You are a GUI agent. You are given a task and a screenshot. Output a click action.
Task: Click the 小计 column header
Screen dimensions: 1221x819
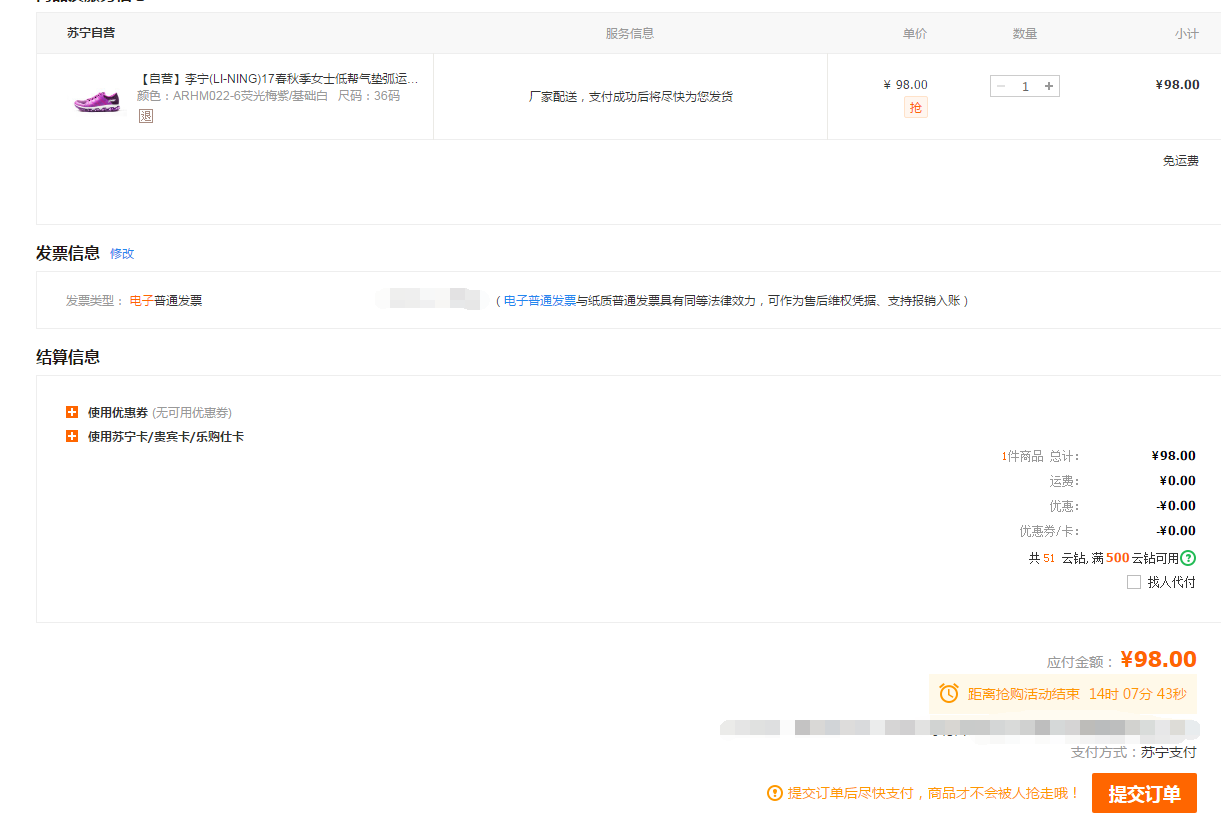pyautogui.click(x=1187, y=33)
